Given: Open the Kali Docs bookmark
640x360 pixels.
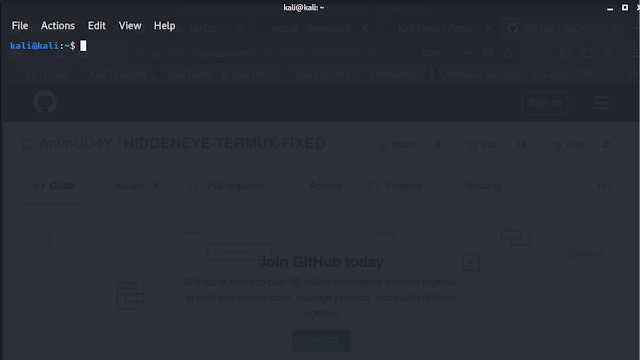Looking at the screenshot, I should click(x=247, y=75).
